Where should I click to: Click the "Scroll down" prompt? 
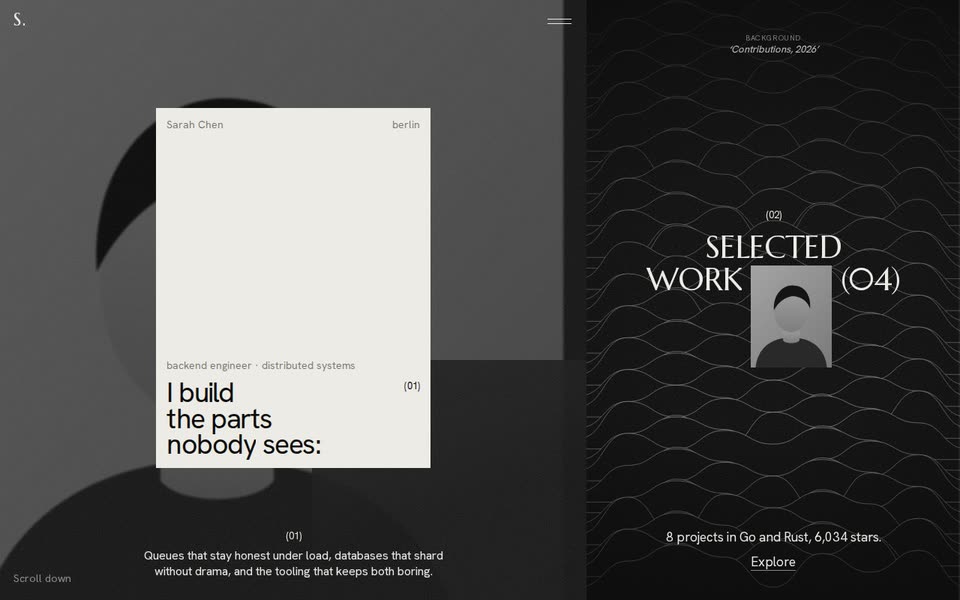42,579
